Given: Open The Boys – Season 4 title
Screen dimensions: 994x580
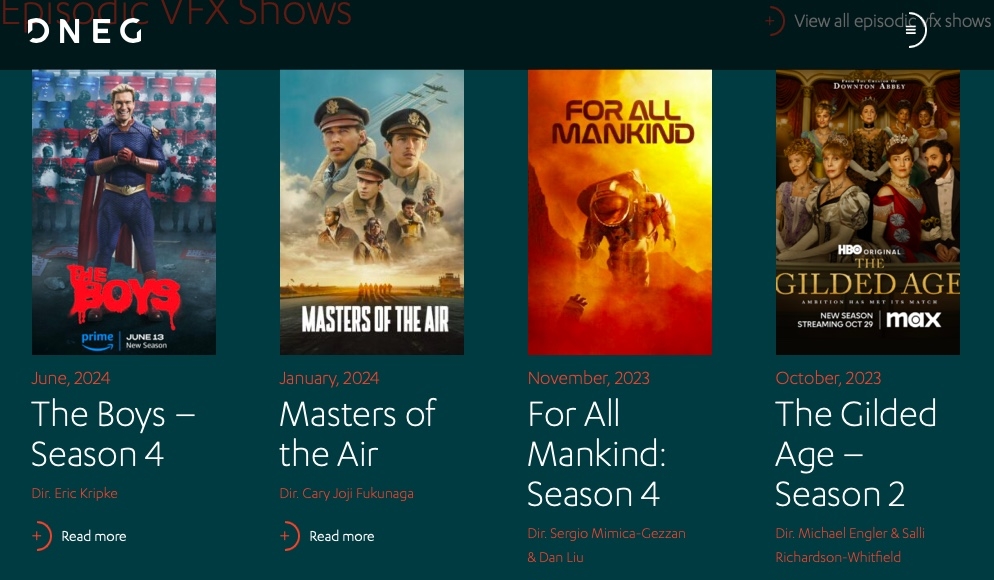Looking at the screenshot, I should (x=113, y=434).
